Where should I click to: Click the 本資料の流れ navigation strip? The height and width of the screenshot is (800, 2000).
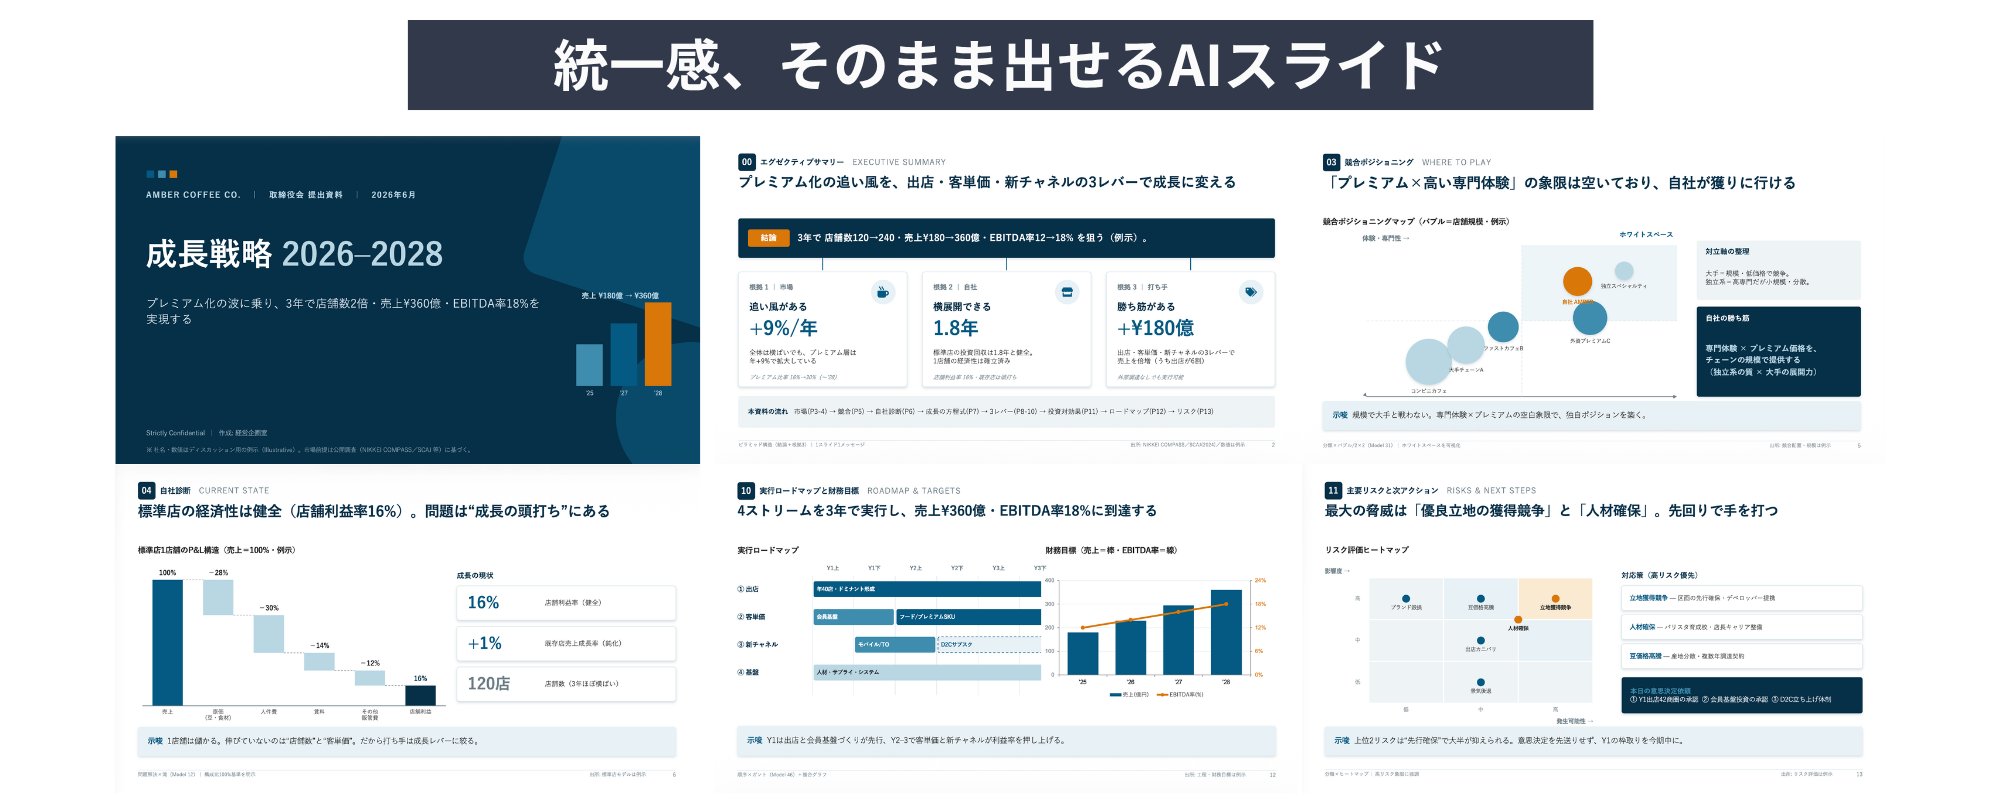tap(1006, 412)
